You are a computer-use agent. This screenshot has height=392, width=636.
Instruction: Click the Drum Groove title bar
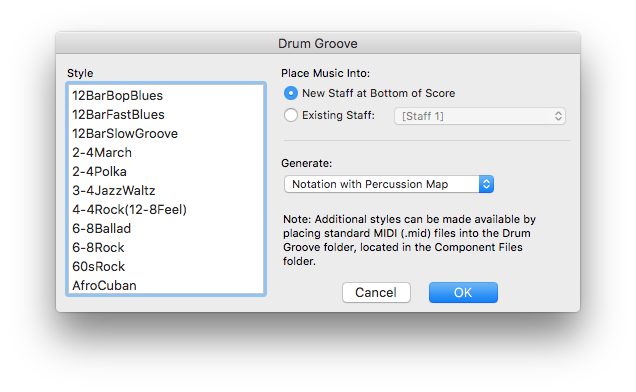point(318,43)
